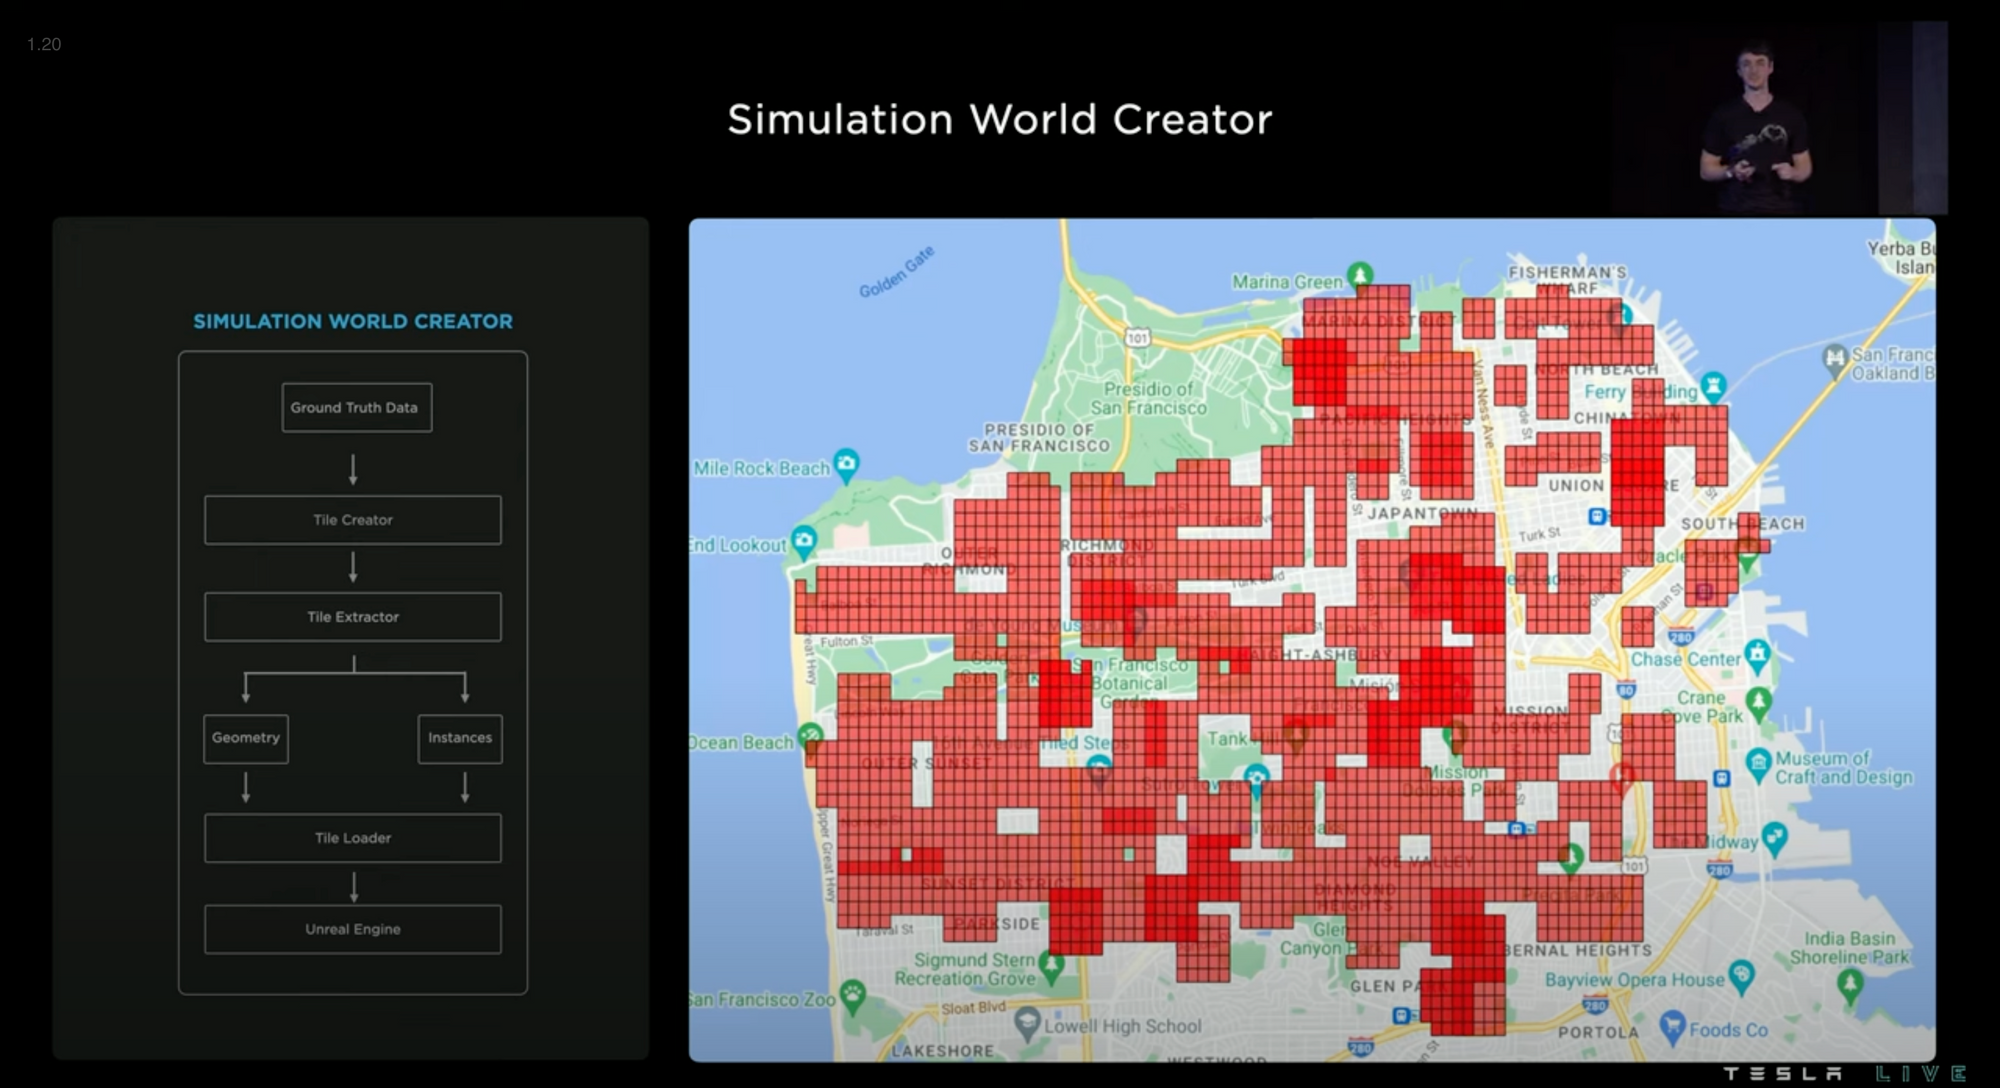
Task: Click the Mile Rock Beach camera marker
Action: click(846, 463)
